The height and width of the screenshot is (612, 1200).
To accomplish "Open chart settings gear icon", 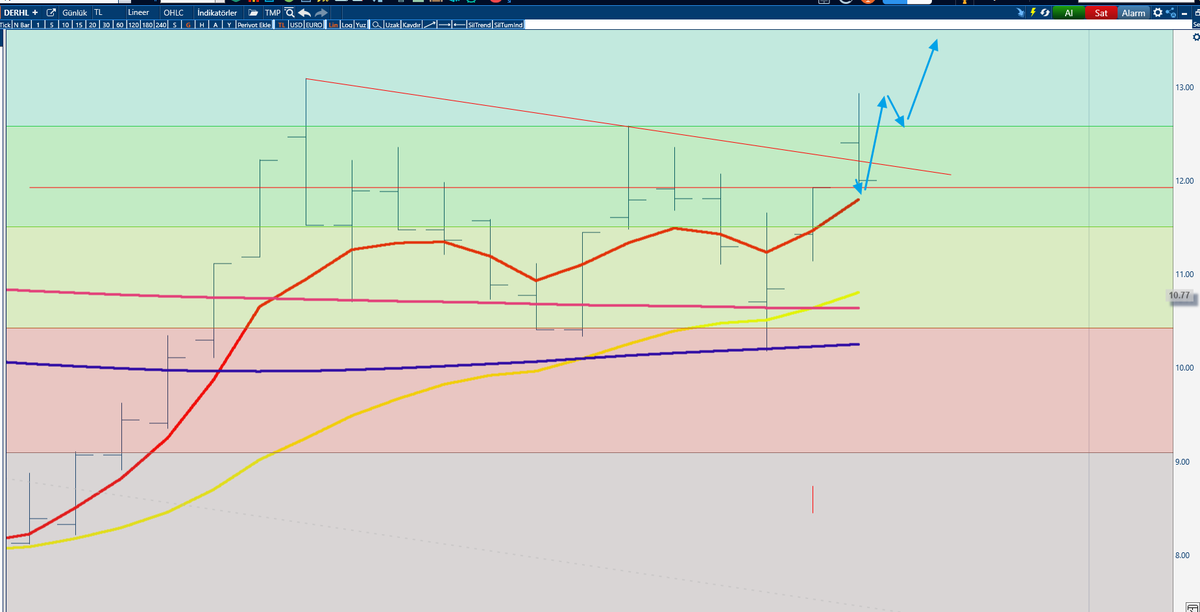I will pyautogui.click(x=1157, y=12).
